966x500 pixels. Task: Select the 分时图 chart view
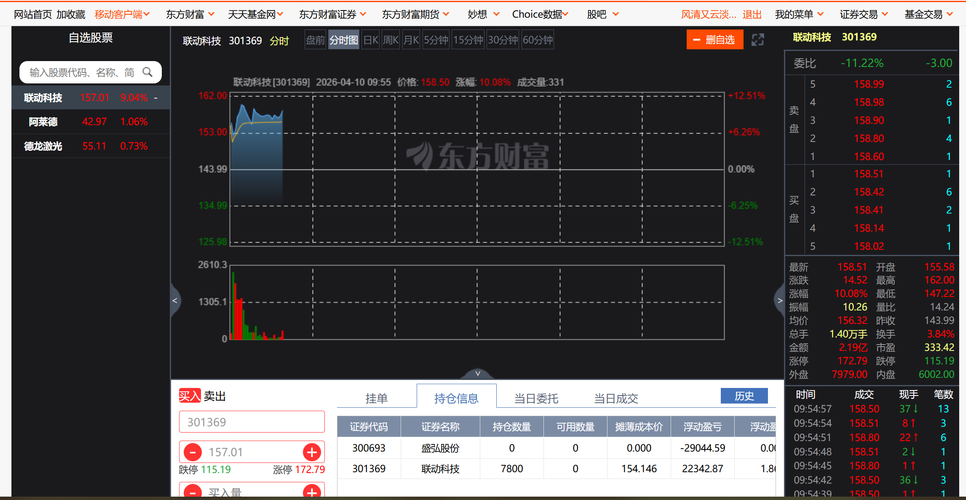pyautogui.click(x=344, y=41)
